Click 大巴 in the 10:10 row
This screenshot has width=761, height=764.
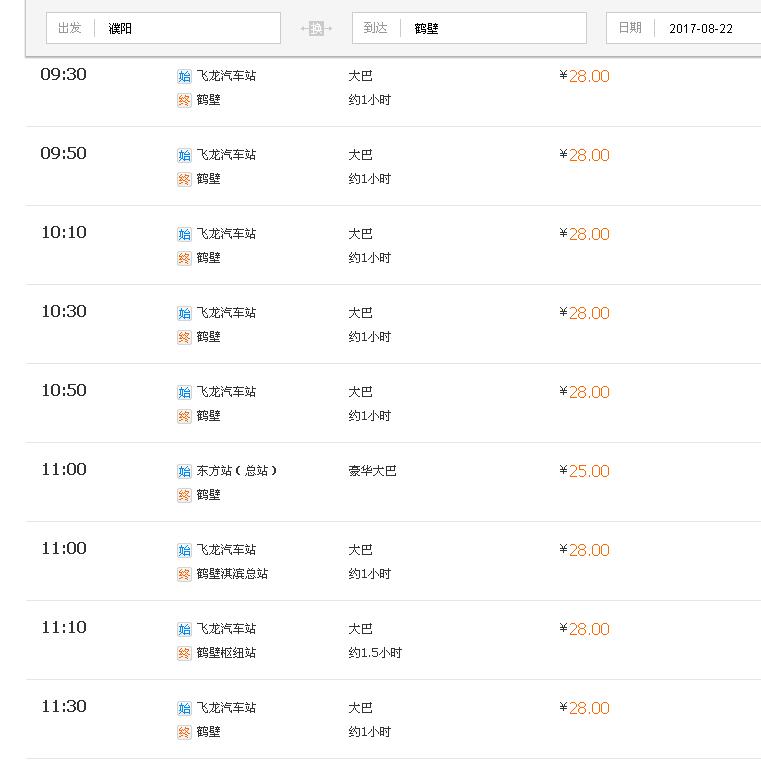coord(360,234)
